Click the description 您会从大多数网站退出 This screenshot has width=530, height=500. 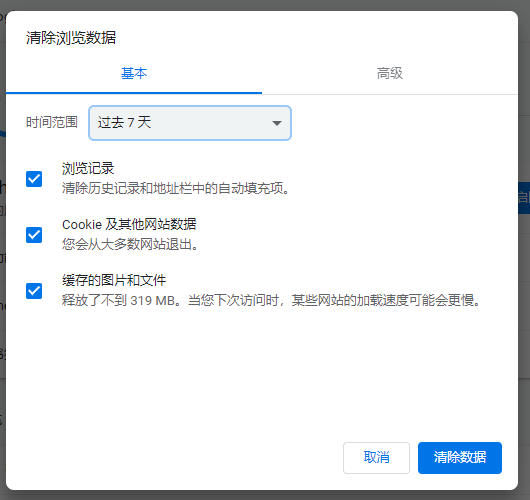130,244
